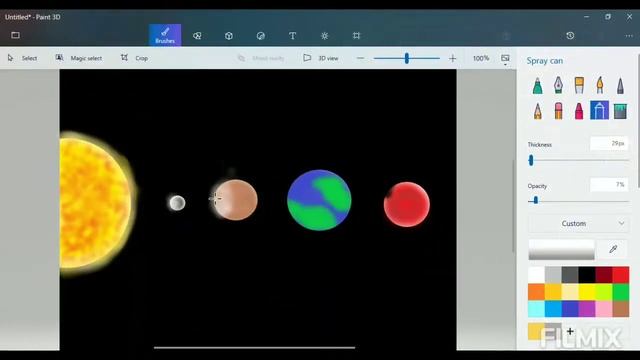Click the zoom level slider handle
640x360 pixels.
(407, 58)
